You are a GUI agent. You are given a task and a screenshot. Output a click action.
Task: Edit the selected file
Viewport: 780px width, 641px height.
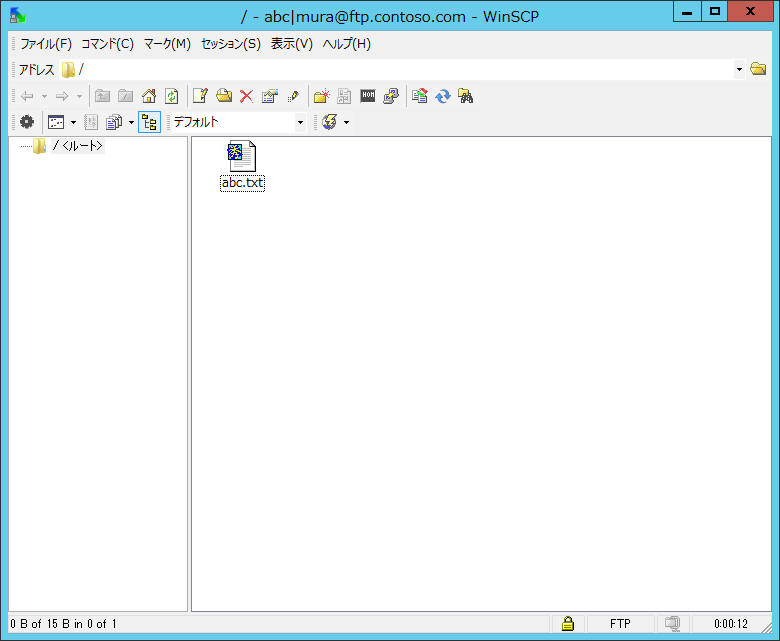click(x=200, y=96)
